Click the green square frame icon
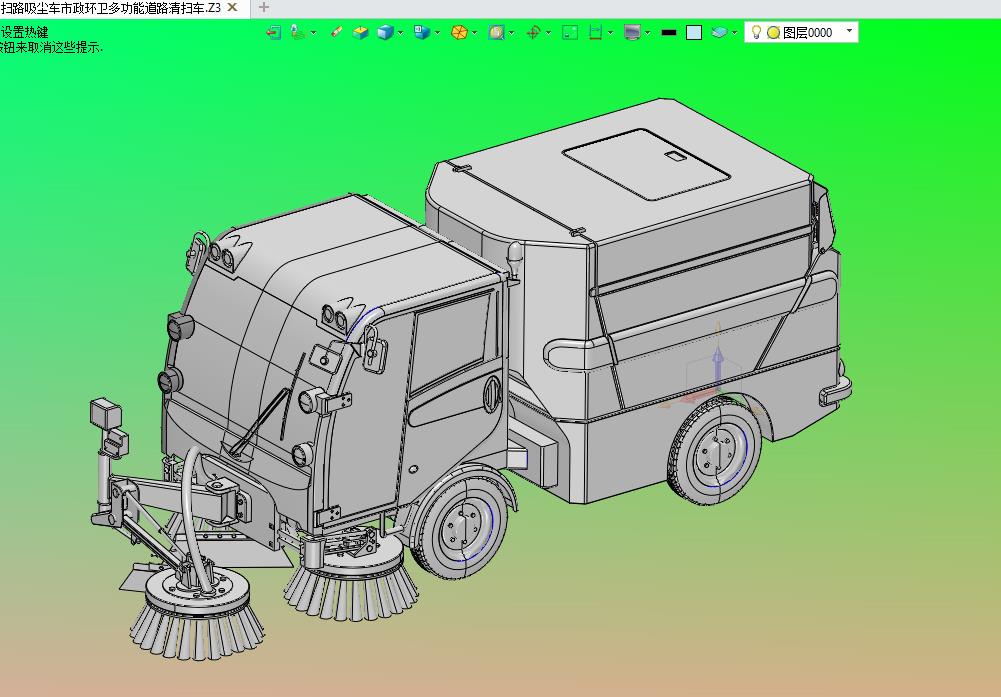The image size is (1001, 697). tap(570, 32)
